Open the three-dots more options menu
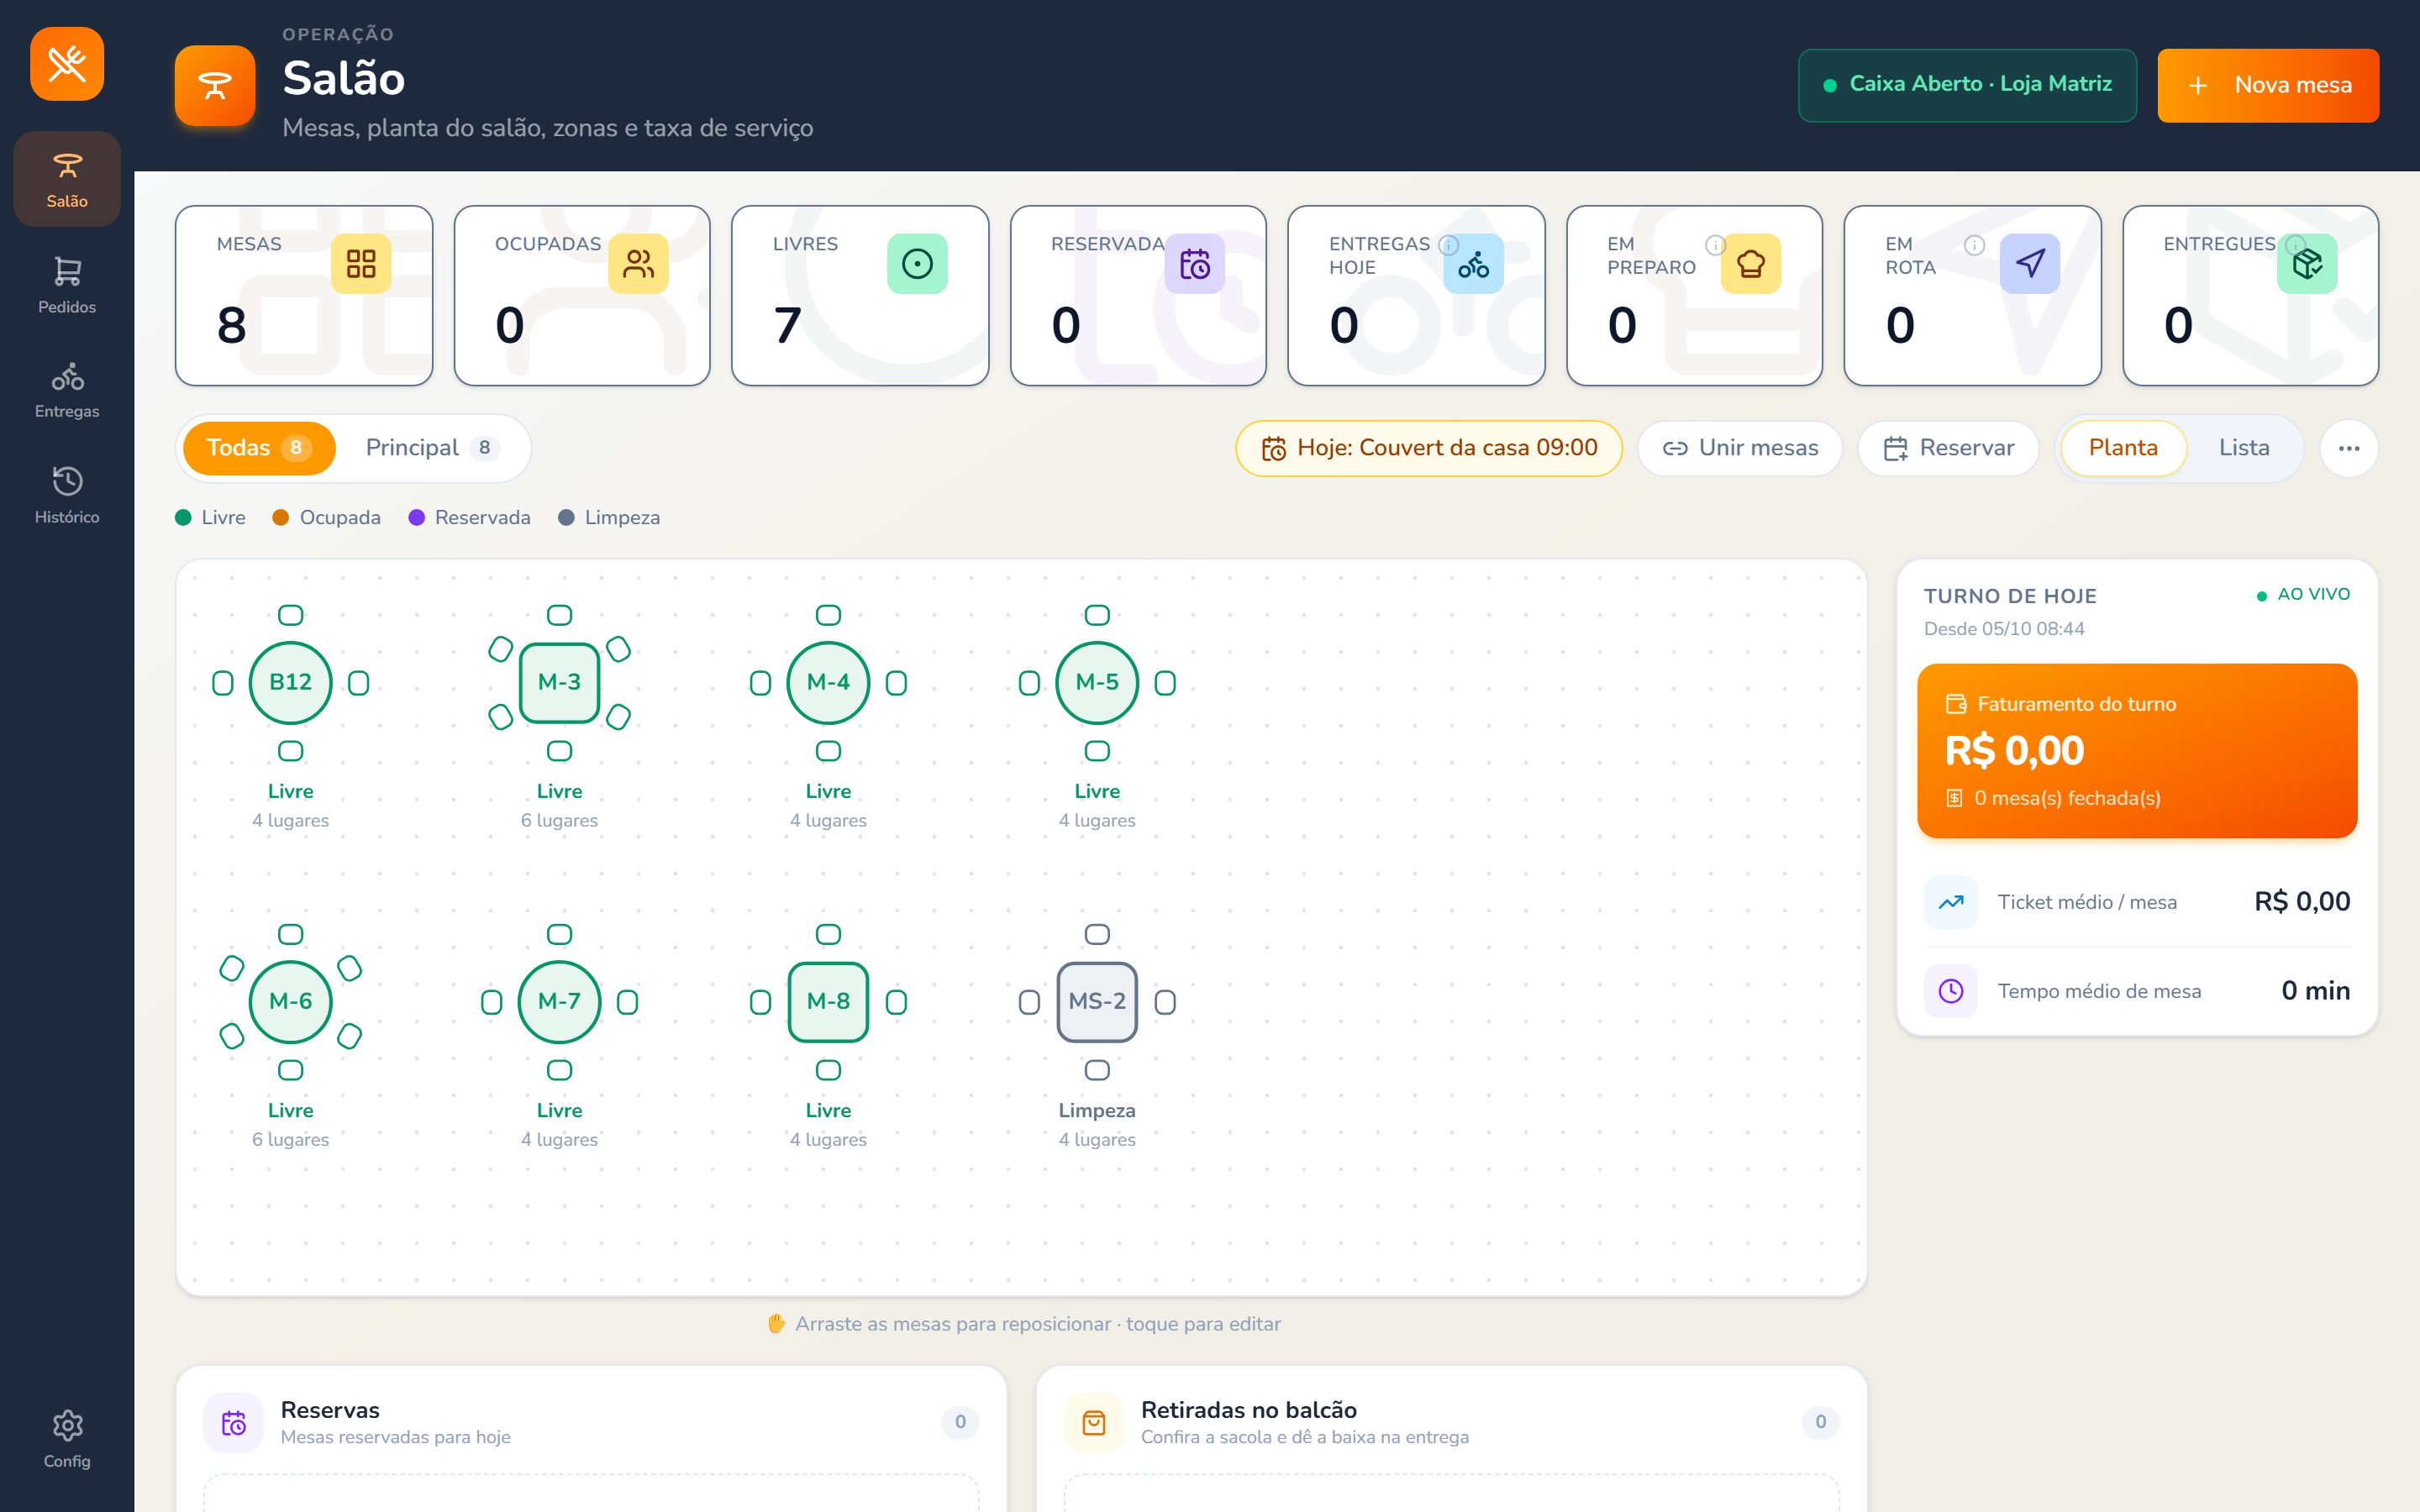This screenshot has width=2420, height=1512. point(2349,448)
